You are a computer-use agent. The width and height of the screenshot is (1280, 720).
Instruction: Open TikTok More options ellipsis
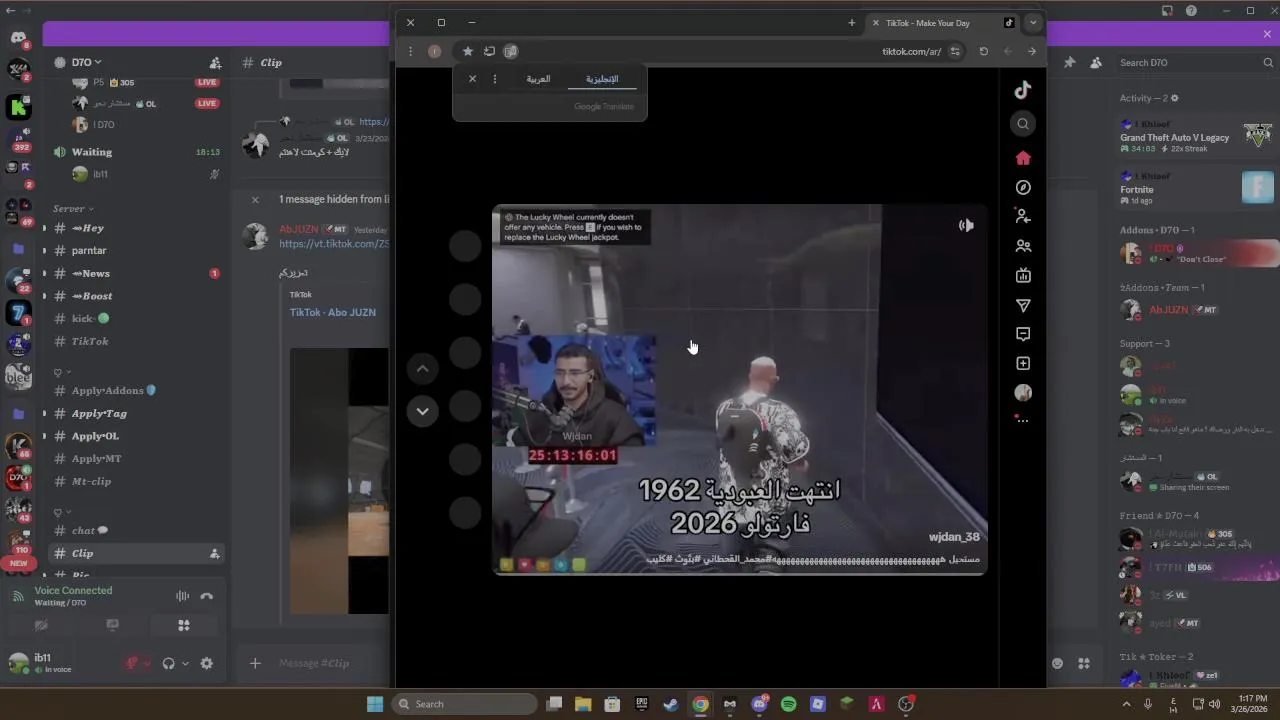[1022, 420]
